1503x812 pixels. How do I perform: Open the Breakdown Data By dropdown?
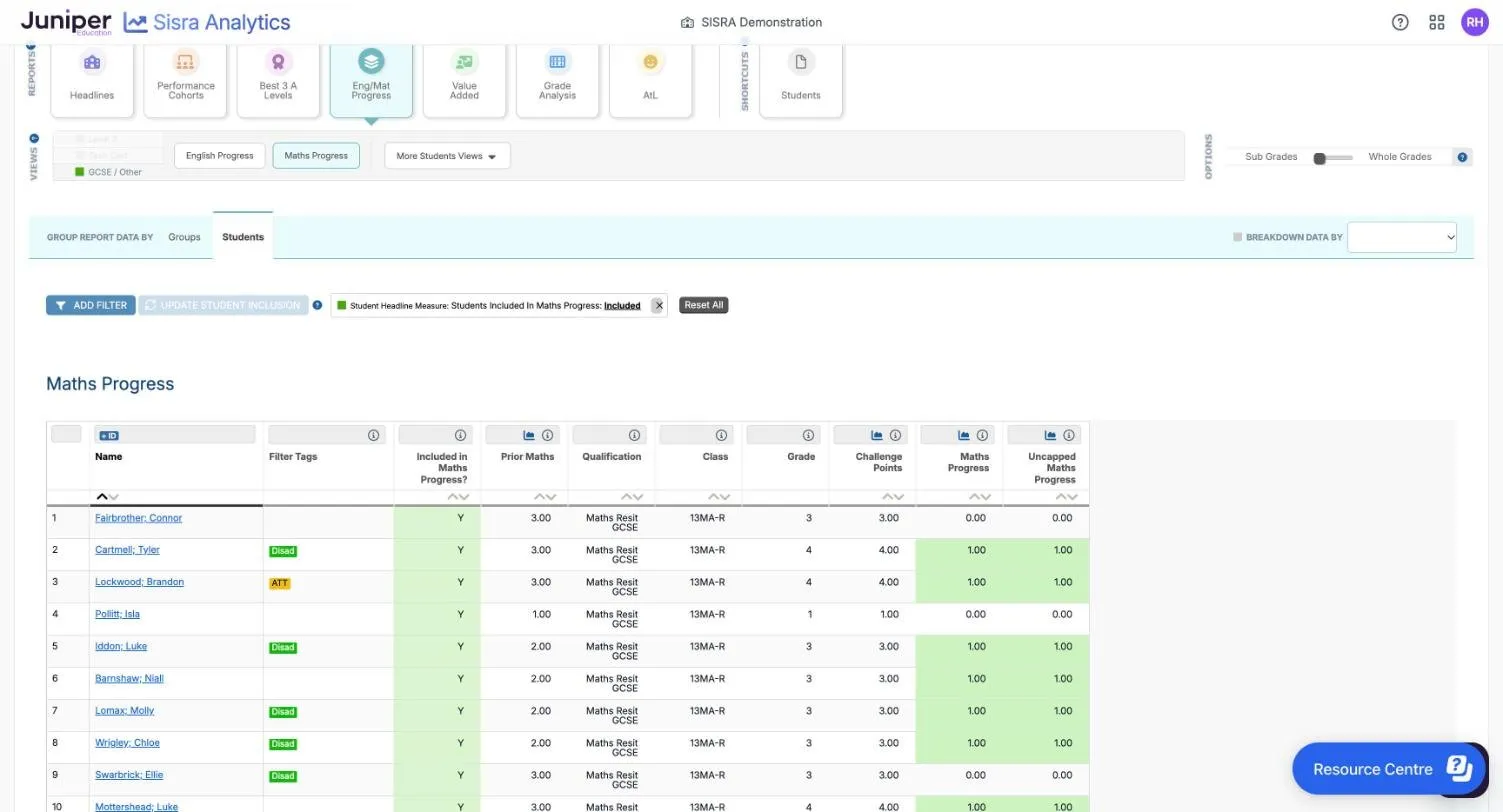(x=1402, y=237)
